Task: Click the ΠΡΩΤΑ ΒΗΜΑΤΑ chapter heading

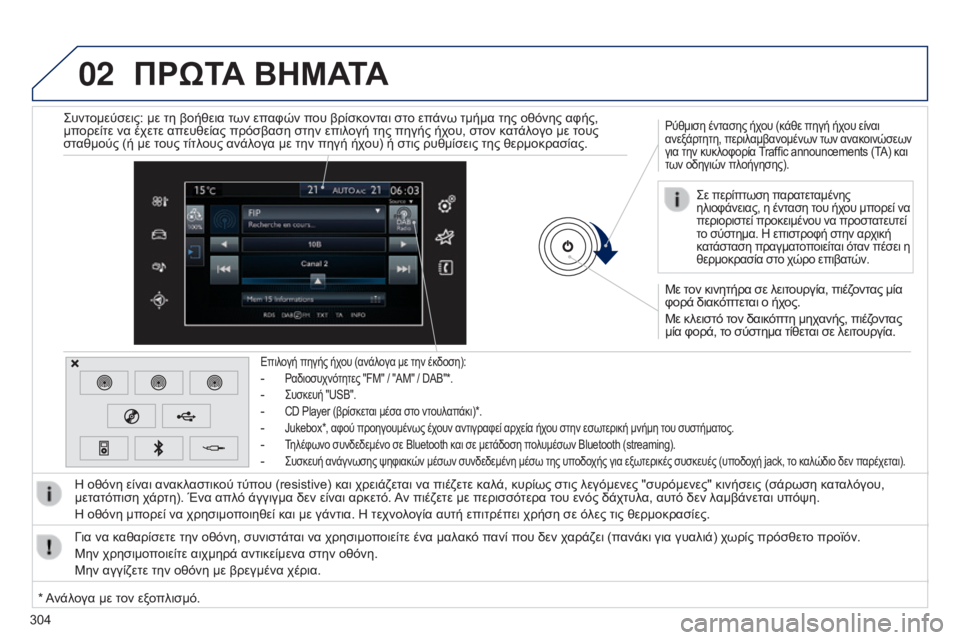Action: click(261, 73)
